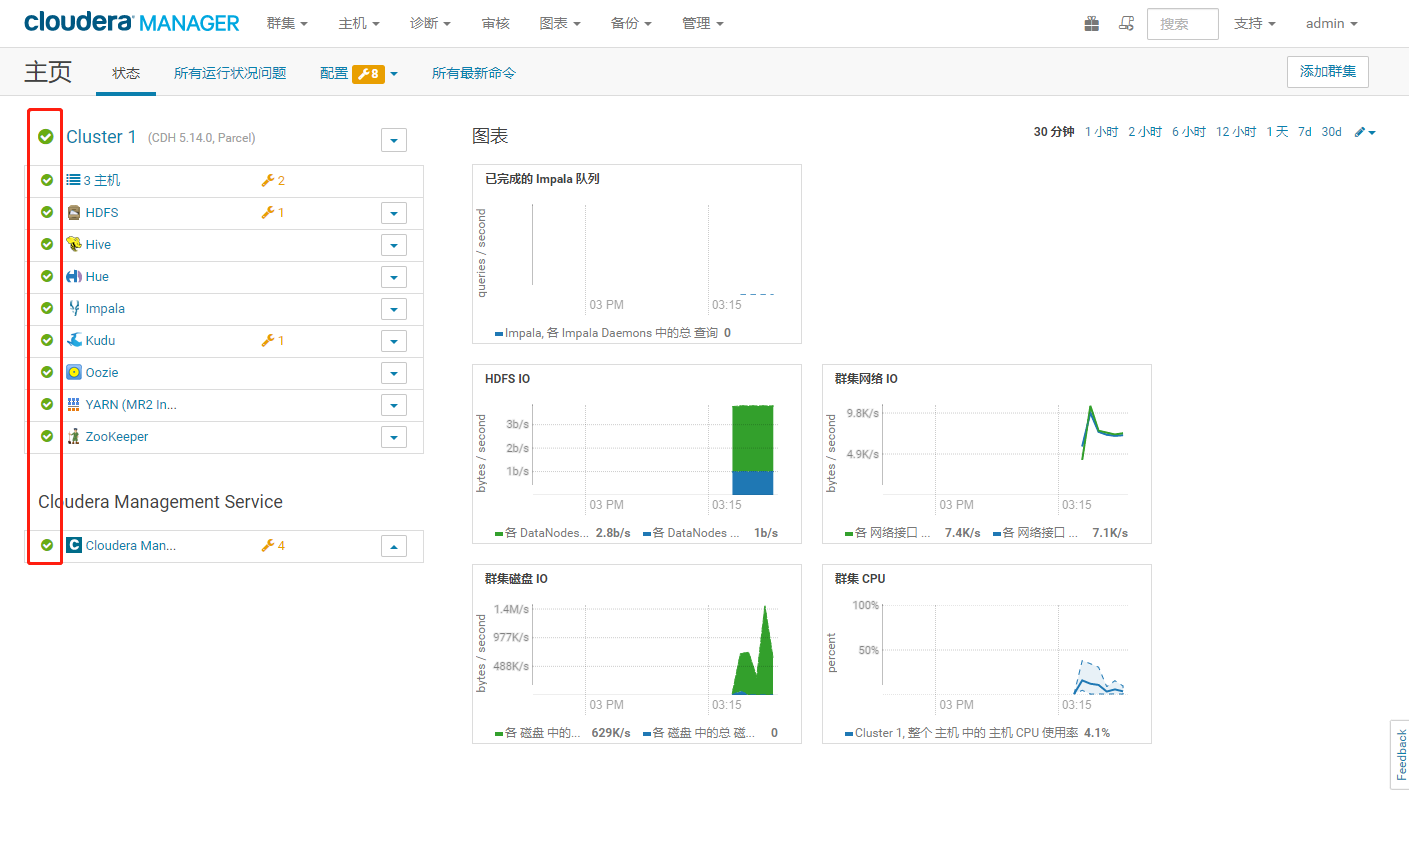Click the green health icon for Hue
This screenshot has height=867, width=1409.
click(x=47, y=276)
